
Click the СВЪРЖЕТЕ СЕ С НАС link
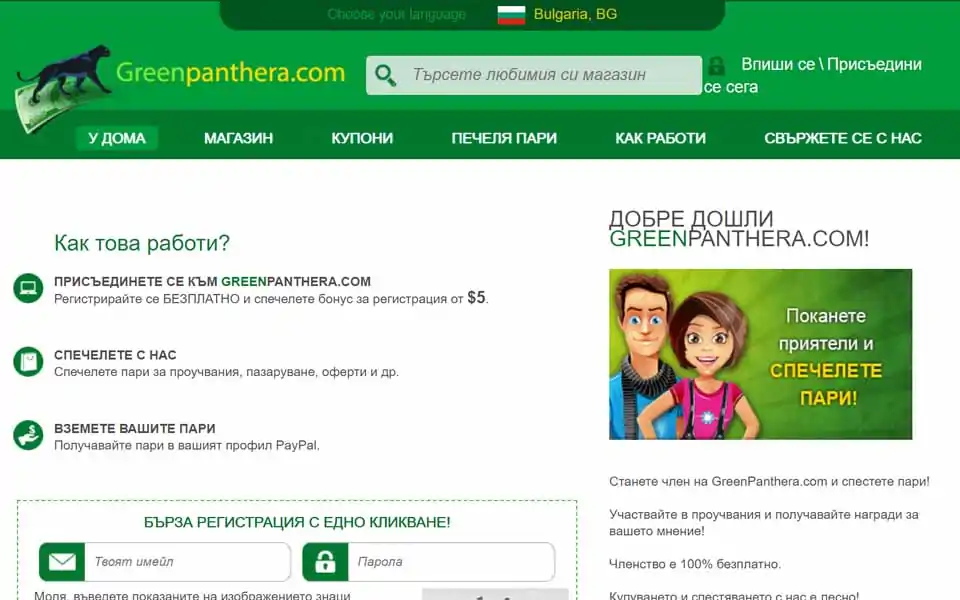coord(842,138)
